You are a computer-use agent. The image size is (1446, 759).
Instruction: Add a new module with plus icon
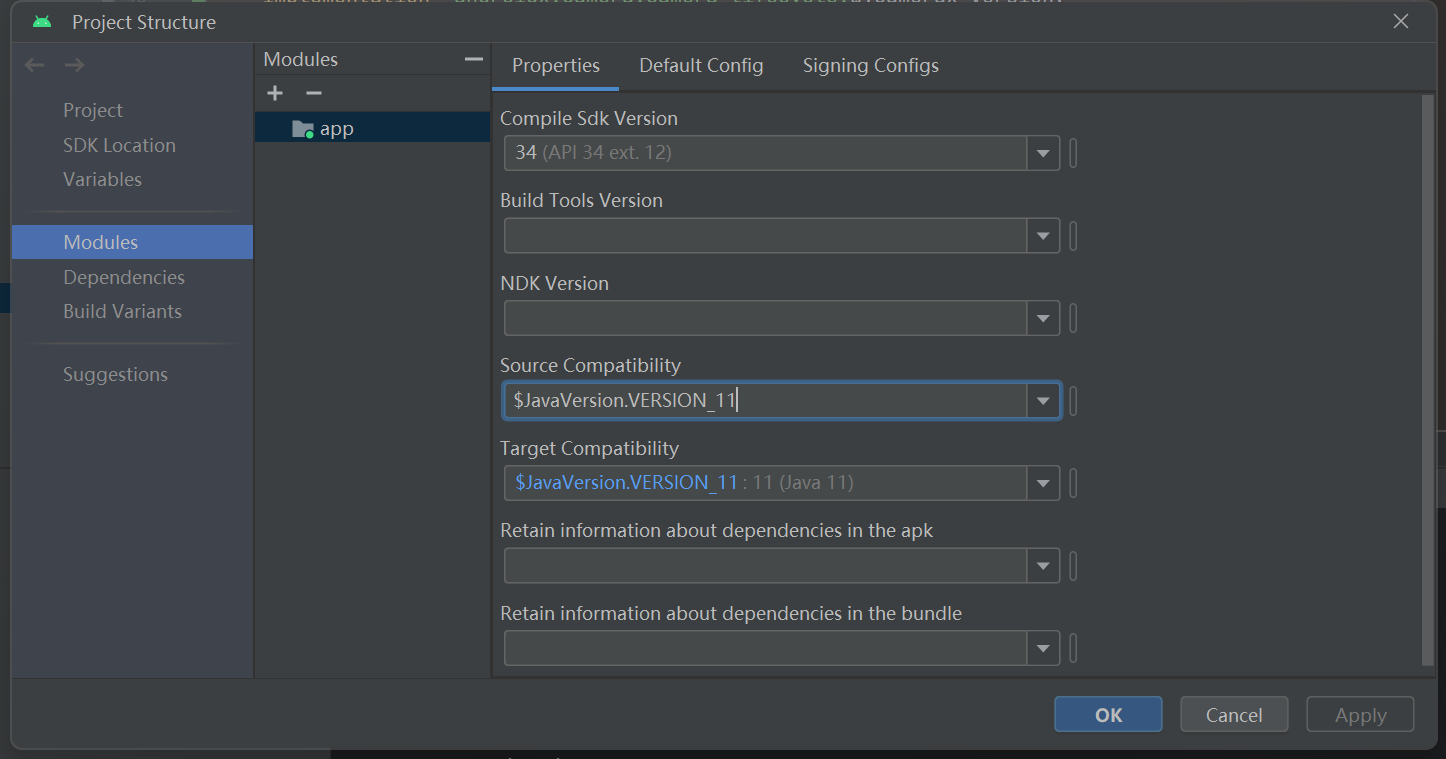(275, 93)
